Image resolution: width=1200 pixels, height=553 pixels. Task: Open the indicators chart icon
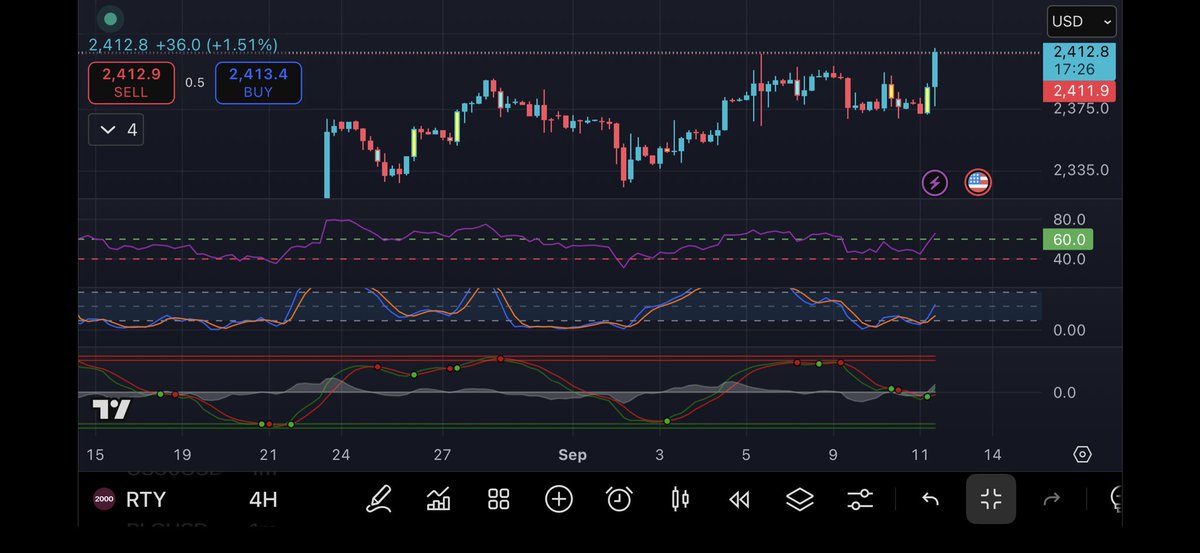pyautogui.click(x=438, y=499)
